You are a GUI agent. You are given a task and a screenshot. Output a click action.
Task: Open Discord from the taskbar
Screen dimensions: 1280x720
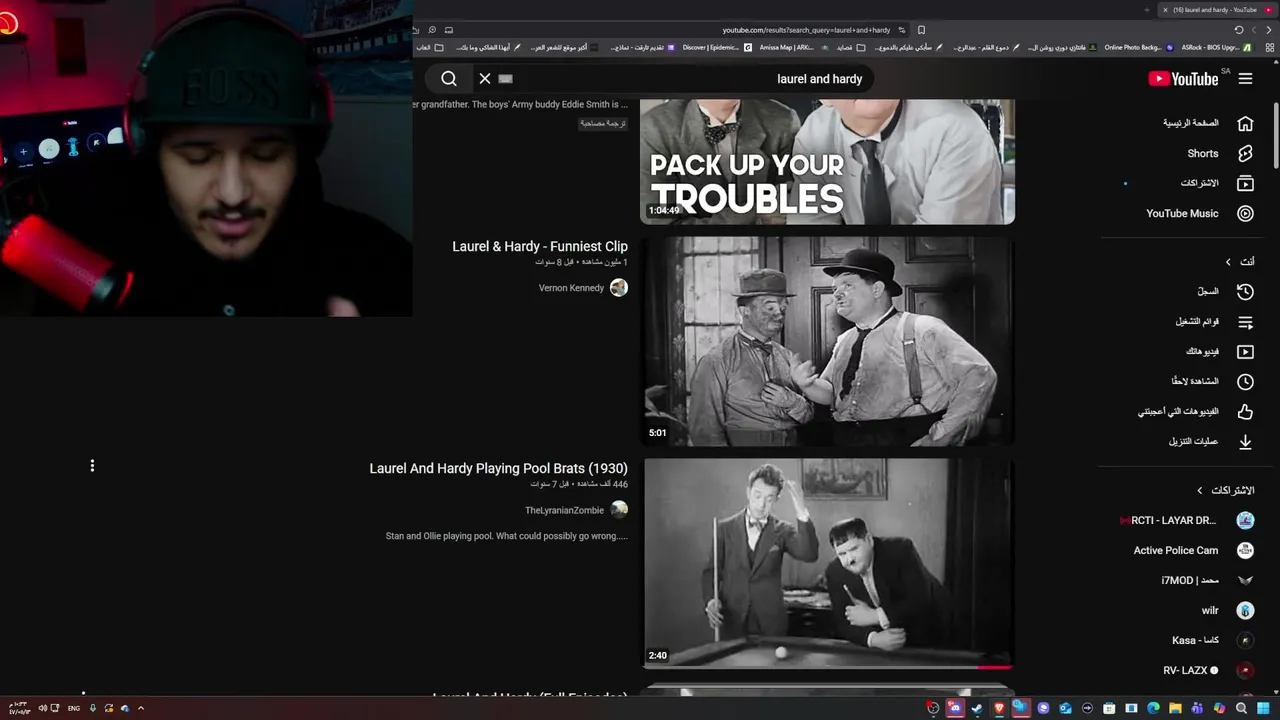coord(955,708)
